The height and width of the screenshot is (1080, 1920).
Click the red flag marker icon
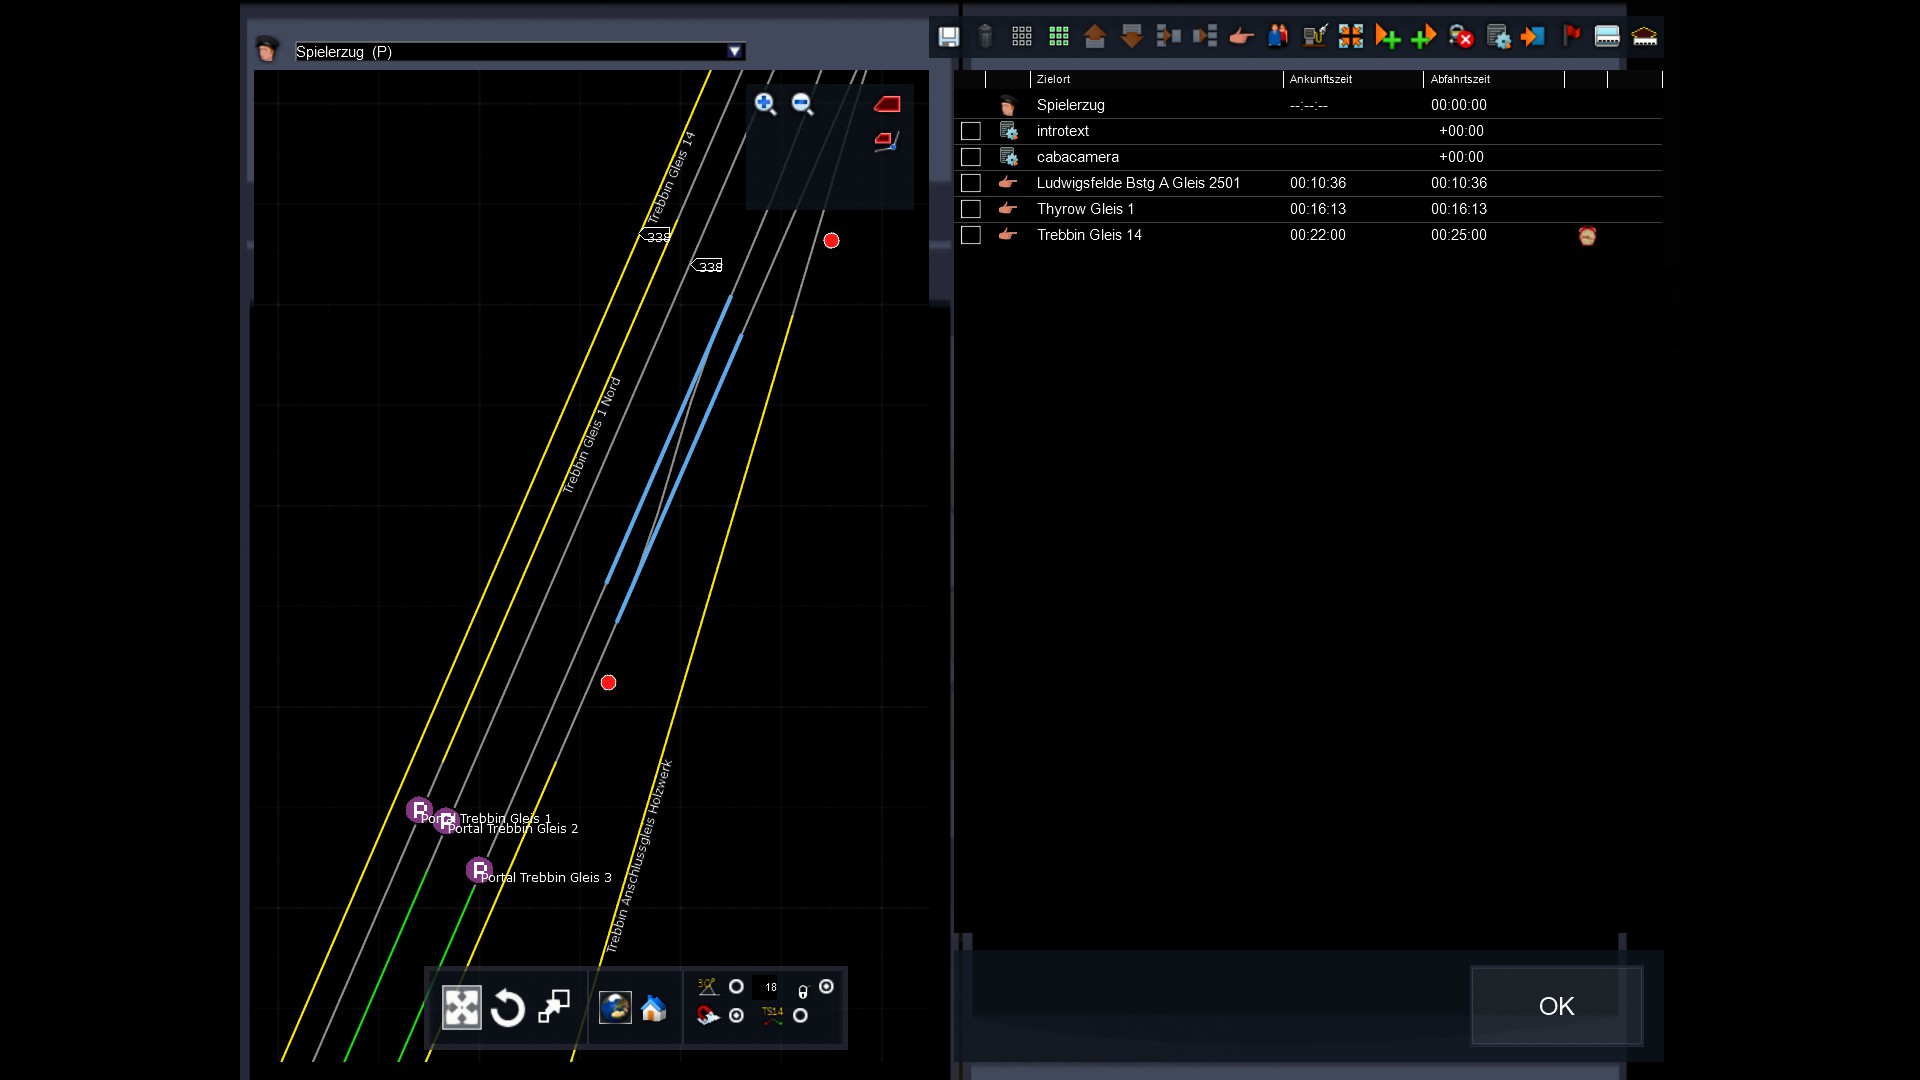coord(1571,37)
